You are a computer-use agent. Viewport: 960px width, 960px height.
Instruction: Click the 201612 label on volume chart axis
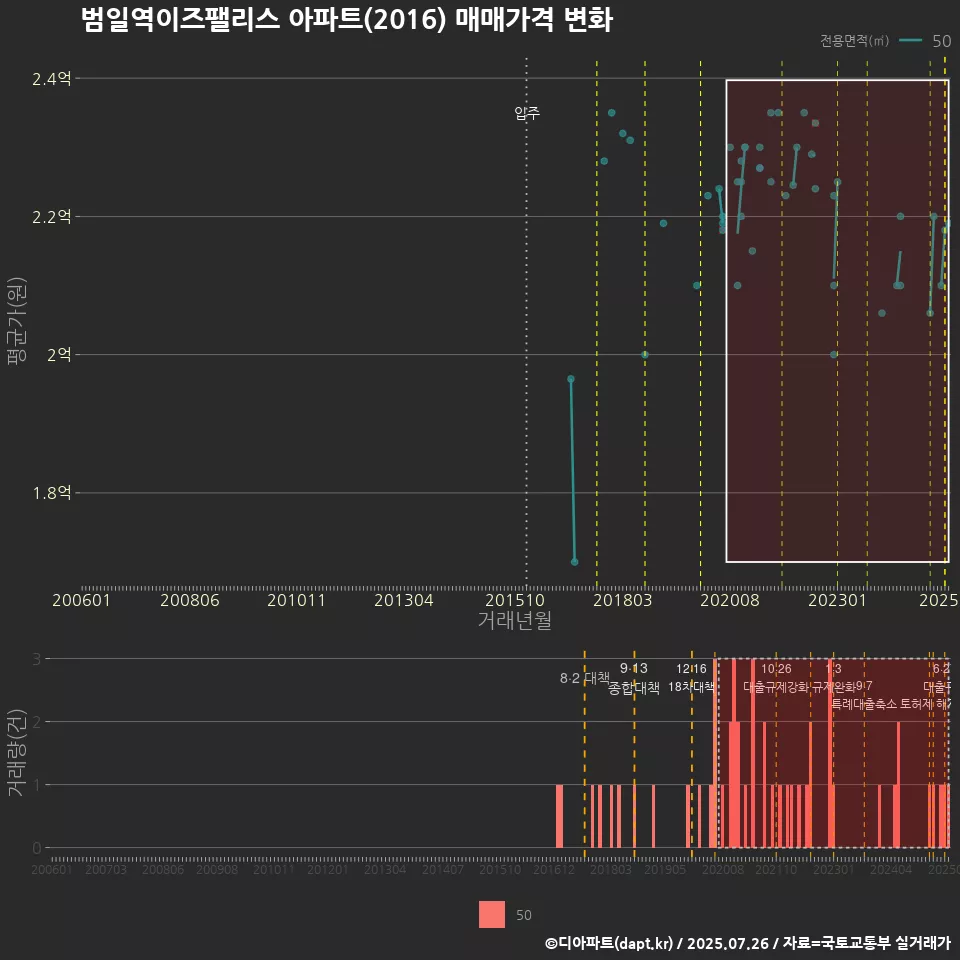(x=554, y=869)
